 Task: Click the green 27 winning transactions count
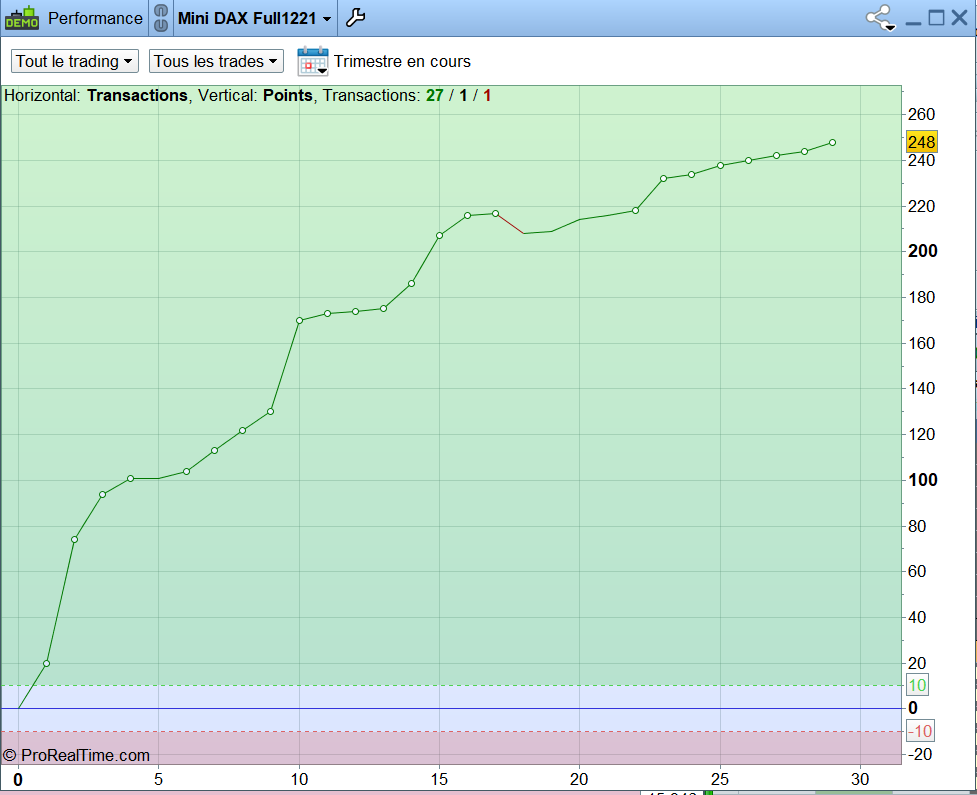pos(435,95)
